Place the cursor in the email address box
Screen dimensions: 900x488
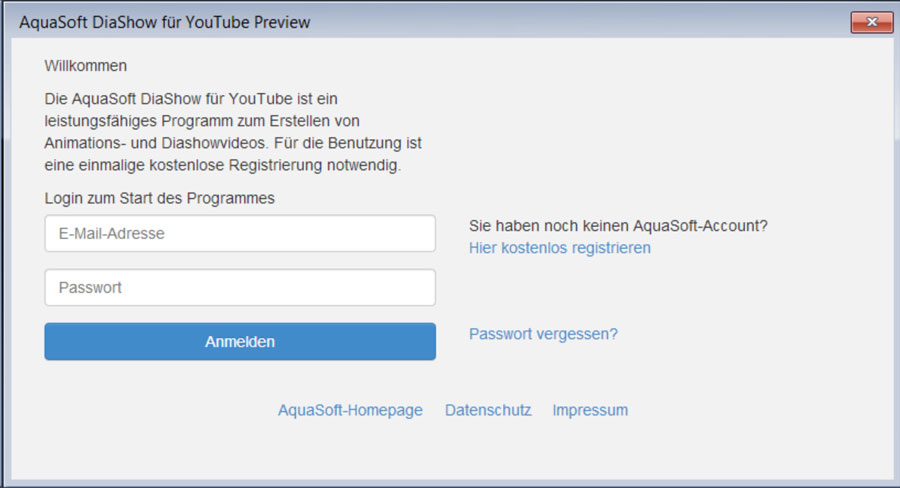(240, 234)
